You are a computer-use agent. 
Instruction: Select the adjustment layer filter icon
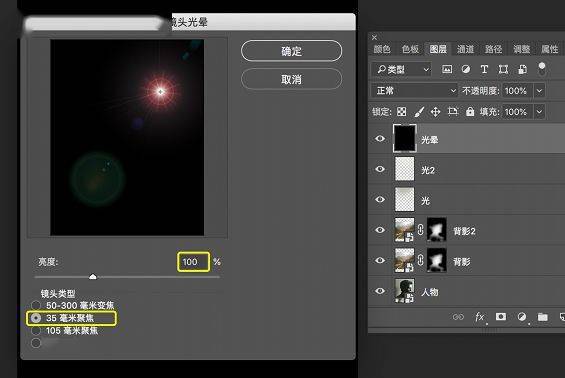466,69
